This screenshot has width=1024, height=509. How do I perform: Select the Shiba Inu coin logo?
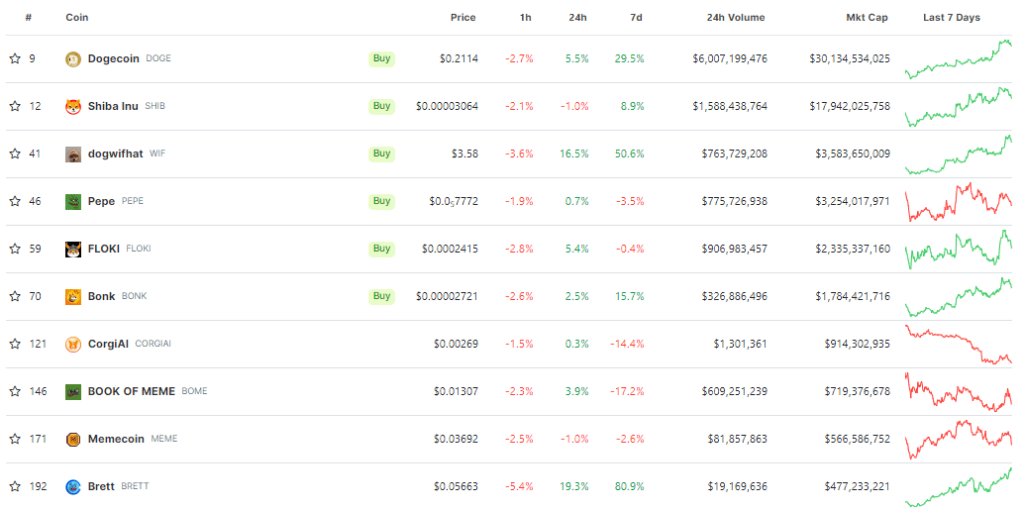pyautogui.click(x=73, y=107)
